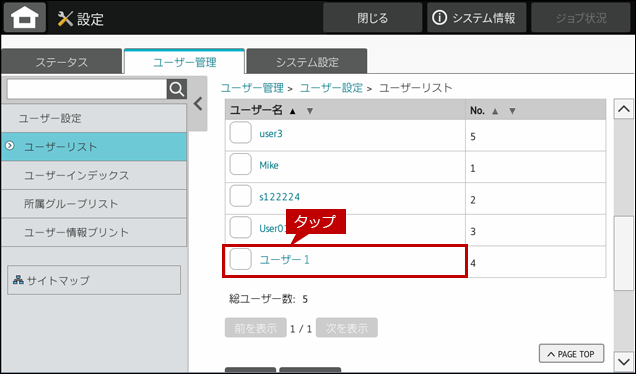Tick the checkbox for Mike
Viewport: 636px width, 374px height.
[x=241, y=164]
